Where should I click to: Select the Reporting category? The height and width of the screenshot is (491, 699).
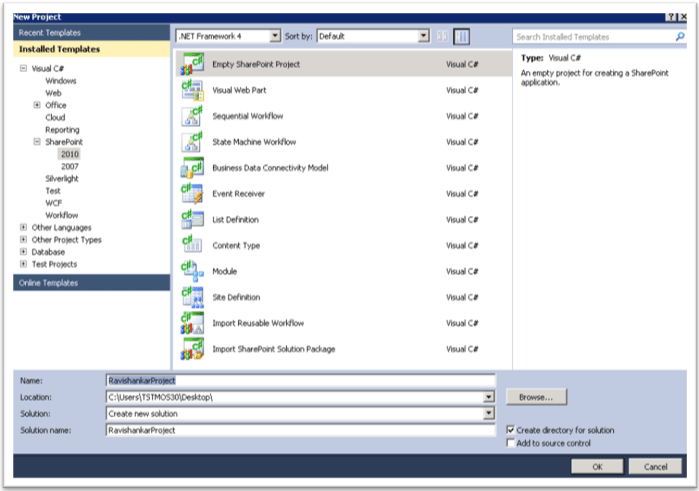point(62,130)
